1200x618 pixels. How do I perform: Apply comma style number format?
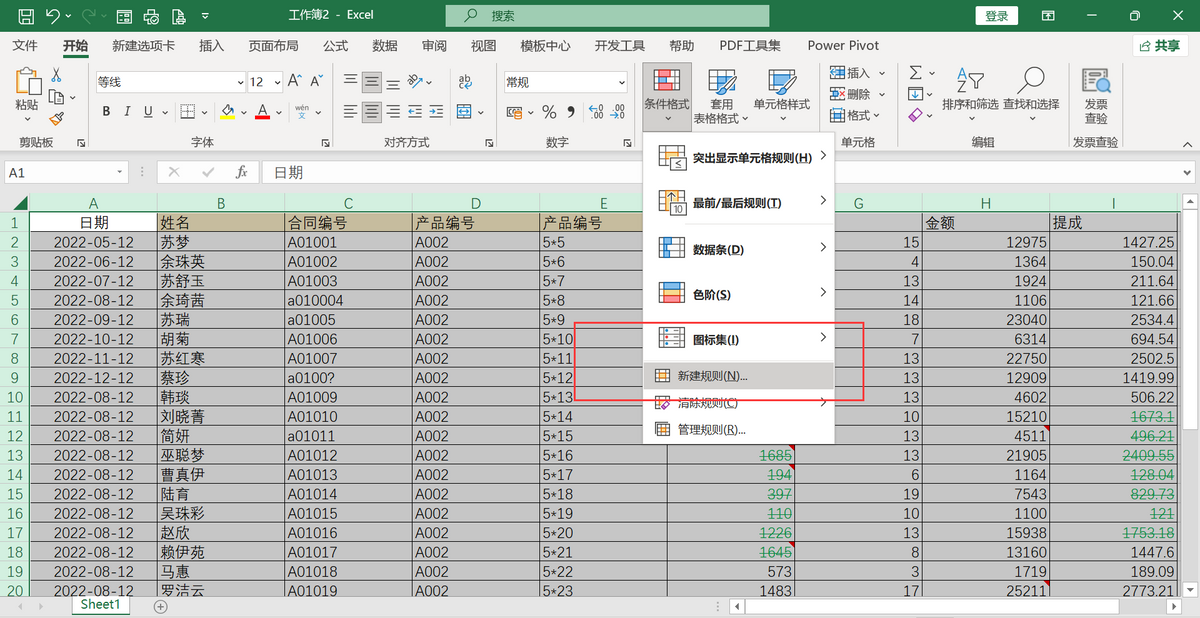[x=570, y=112]
